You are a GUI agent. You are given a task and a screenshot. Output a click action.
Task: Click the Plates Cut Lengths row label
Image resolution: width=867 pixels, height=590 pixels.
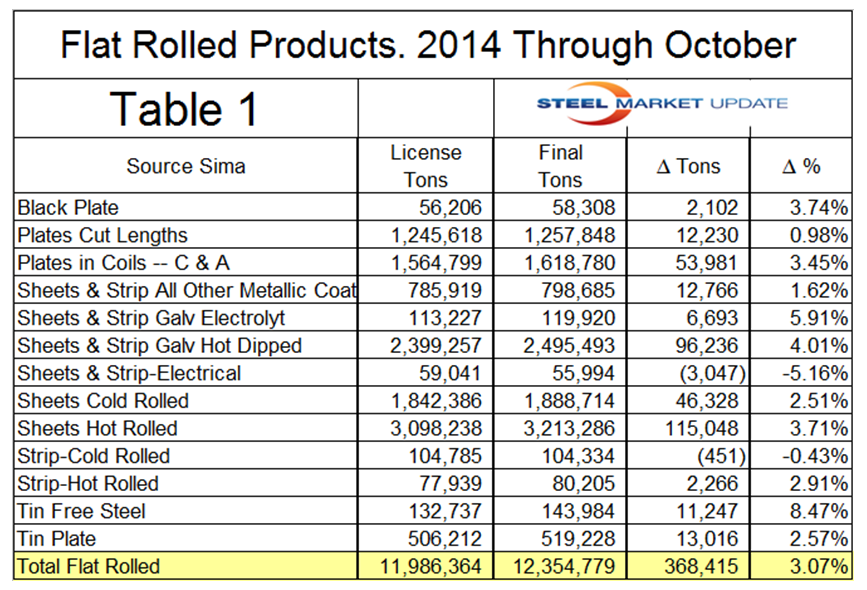tap(102, 236)
